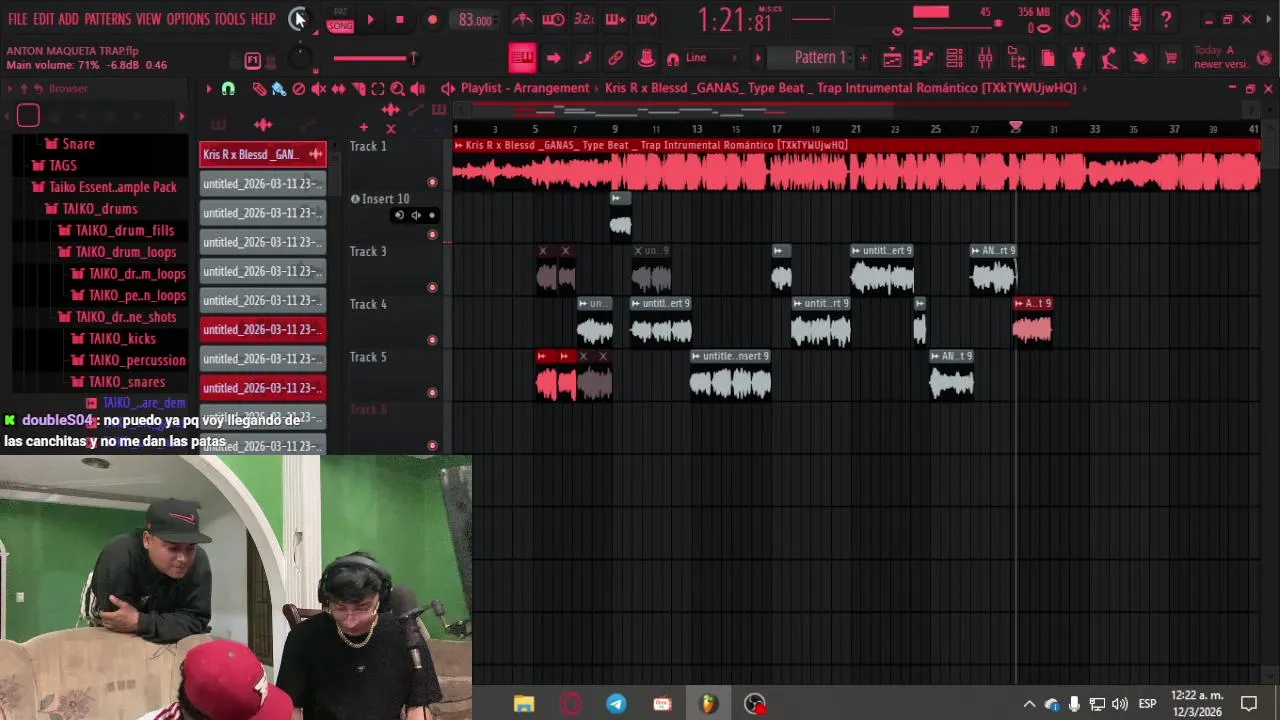Mute Track 3 with its dot
Screen dimensions: 1280x720
click(x=432, y=287)
